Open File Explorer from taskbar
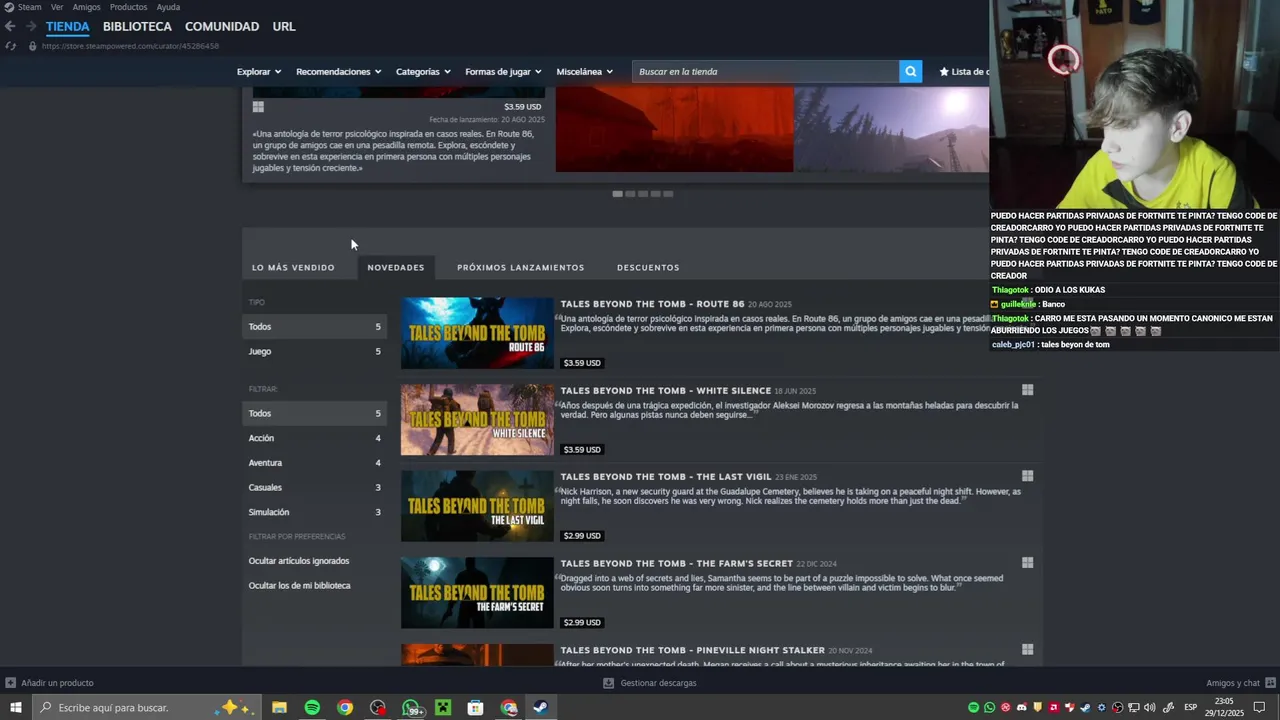The image size is (1280, 720). coord(279,707)
